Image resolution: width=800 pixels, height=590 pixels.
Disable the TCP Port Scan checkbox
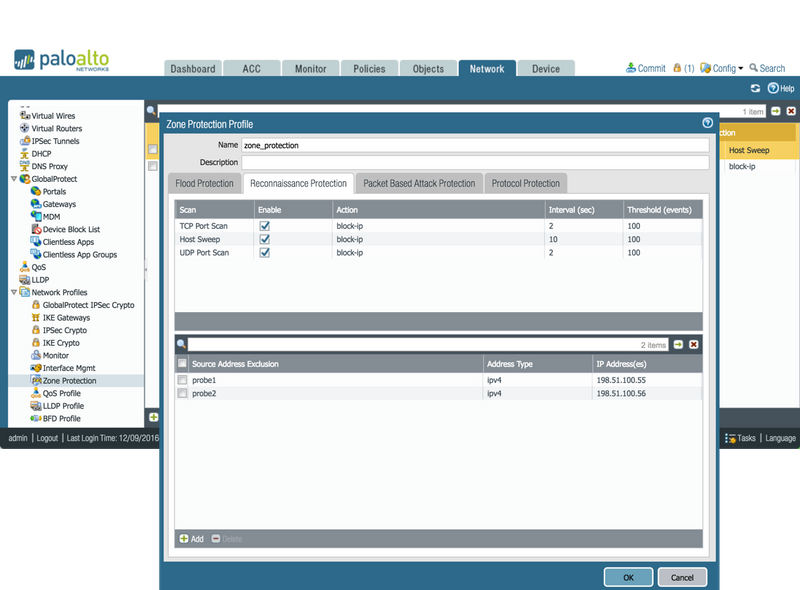point(264,227)
